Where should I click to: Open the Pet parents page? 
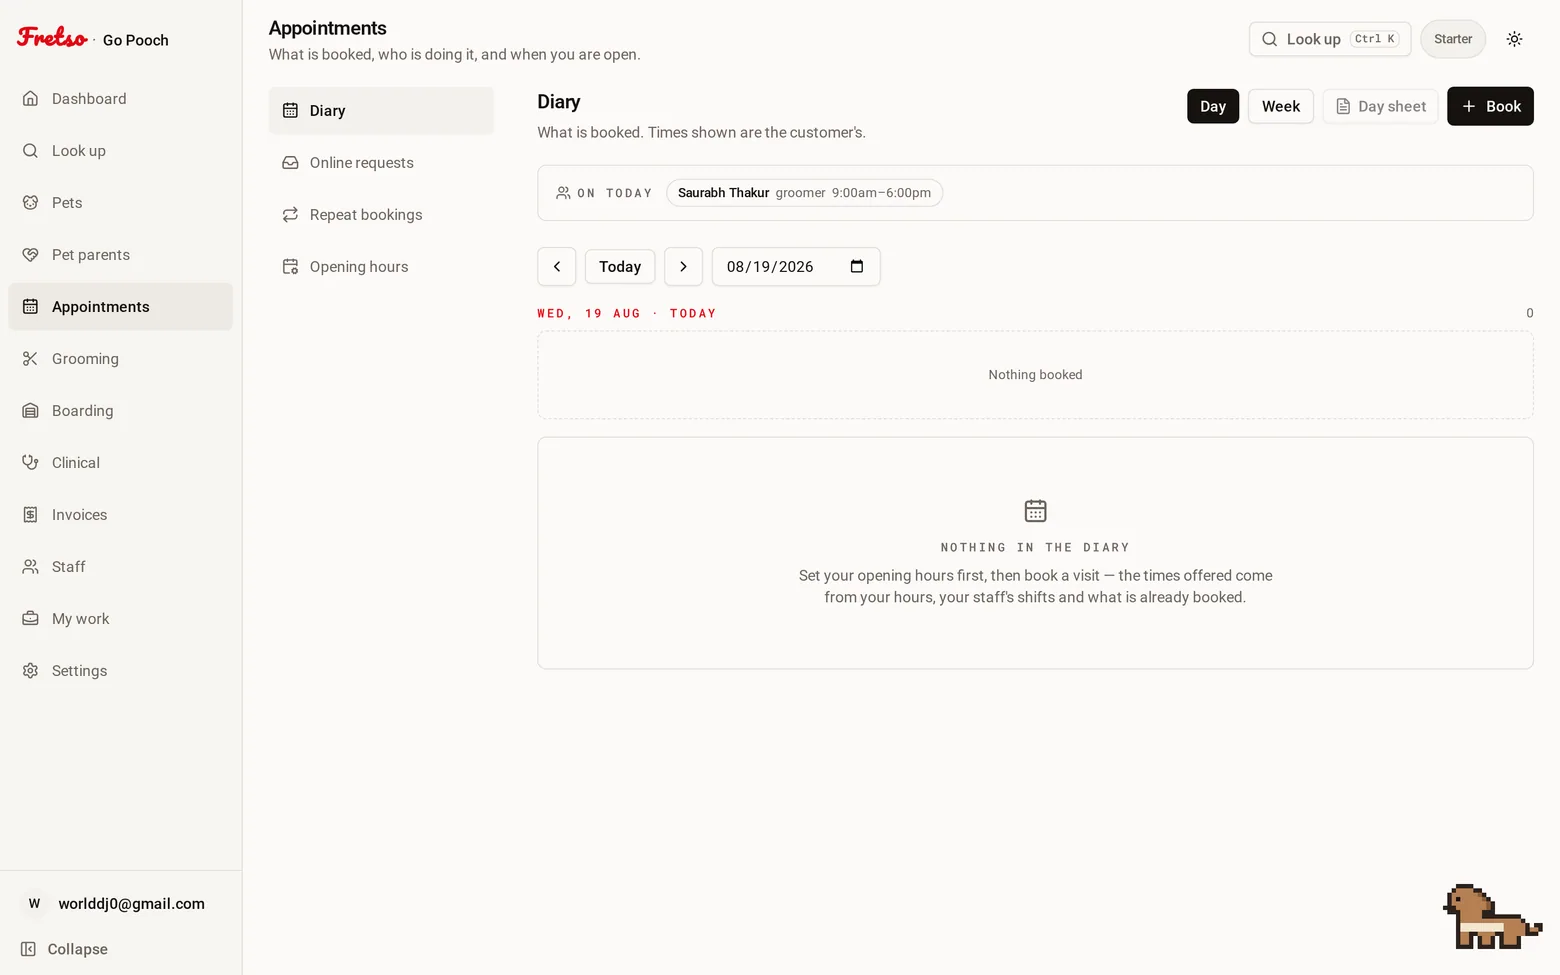click(x=120, y=255)
